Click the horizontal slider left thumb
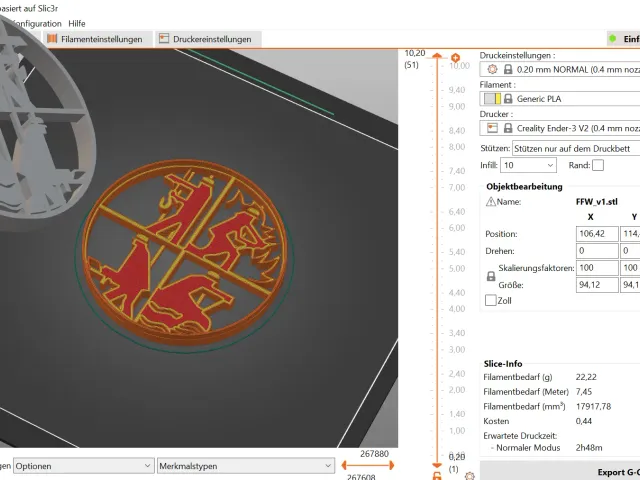Image resolution: width=640 pixels, height=480 pixels. [344, 465]
